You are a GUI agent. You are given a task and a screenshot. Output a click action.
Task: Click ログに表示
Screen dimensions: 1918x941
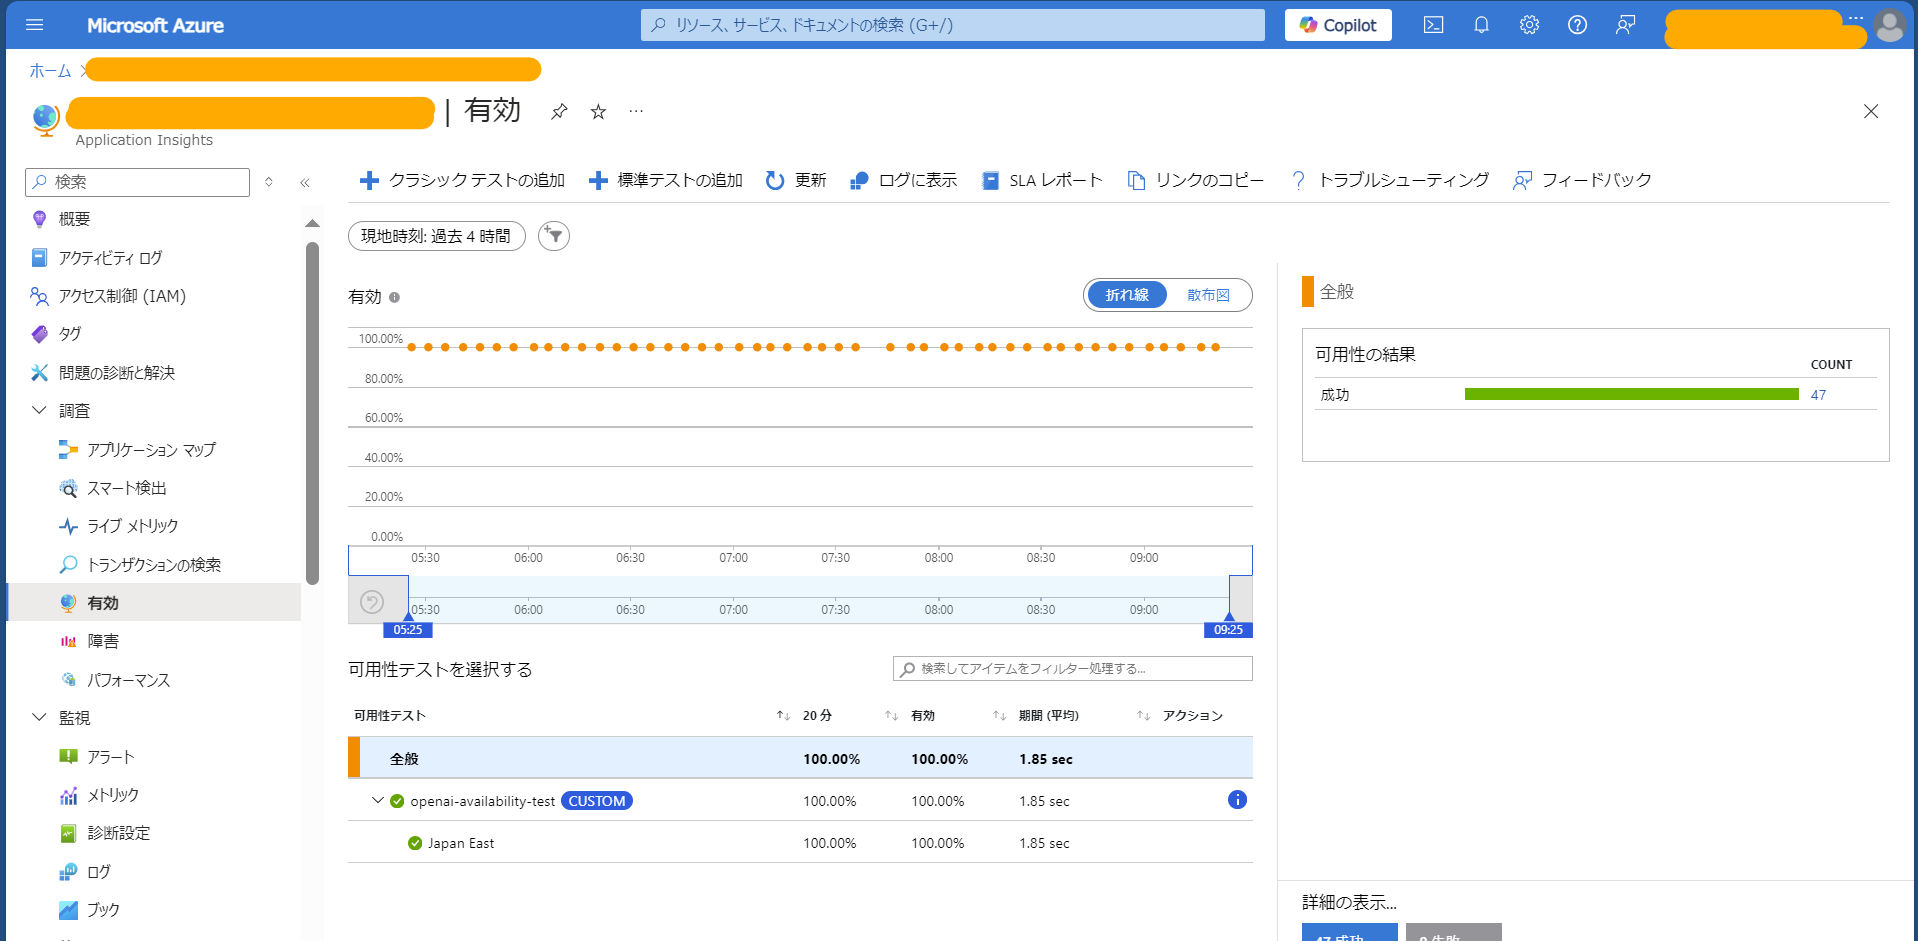904,180
